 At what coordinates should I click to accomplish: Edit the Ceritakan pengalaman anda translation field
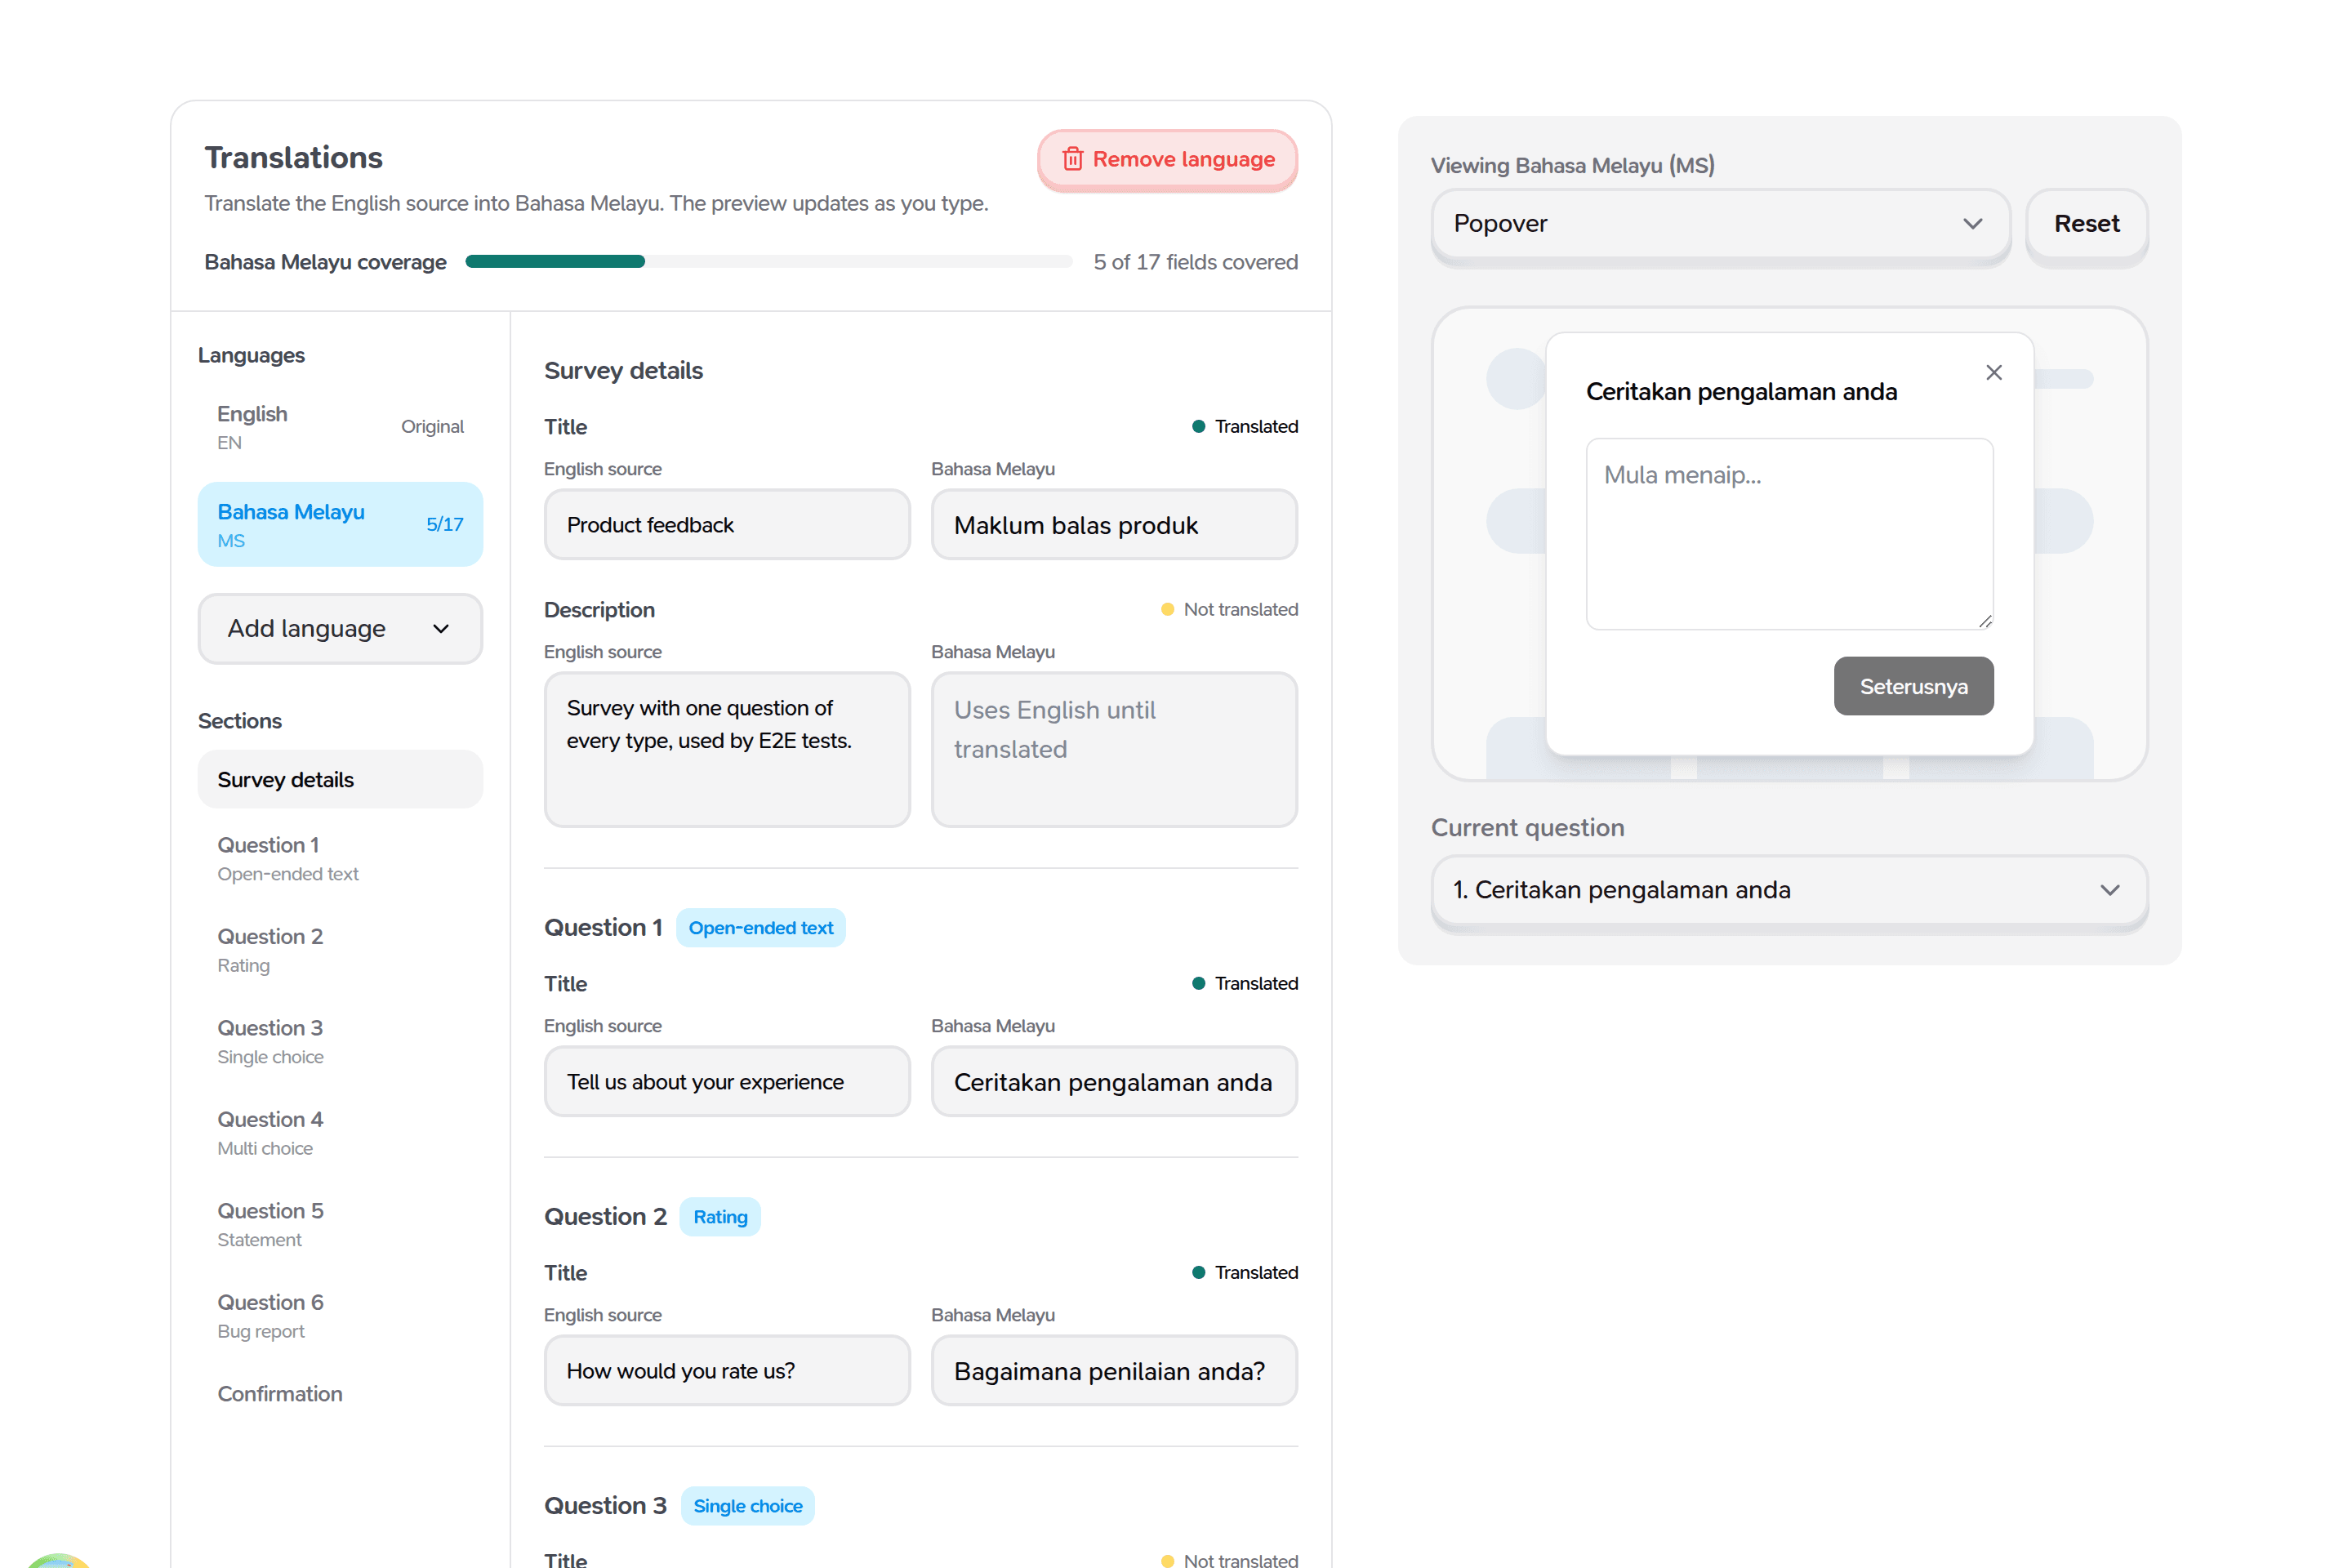(1114, 1082)
